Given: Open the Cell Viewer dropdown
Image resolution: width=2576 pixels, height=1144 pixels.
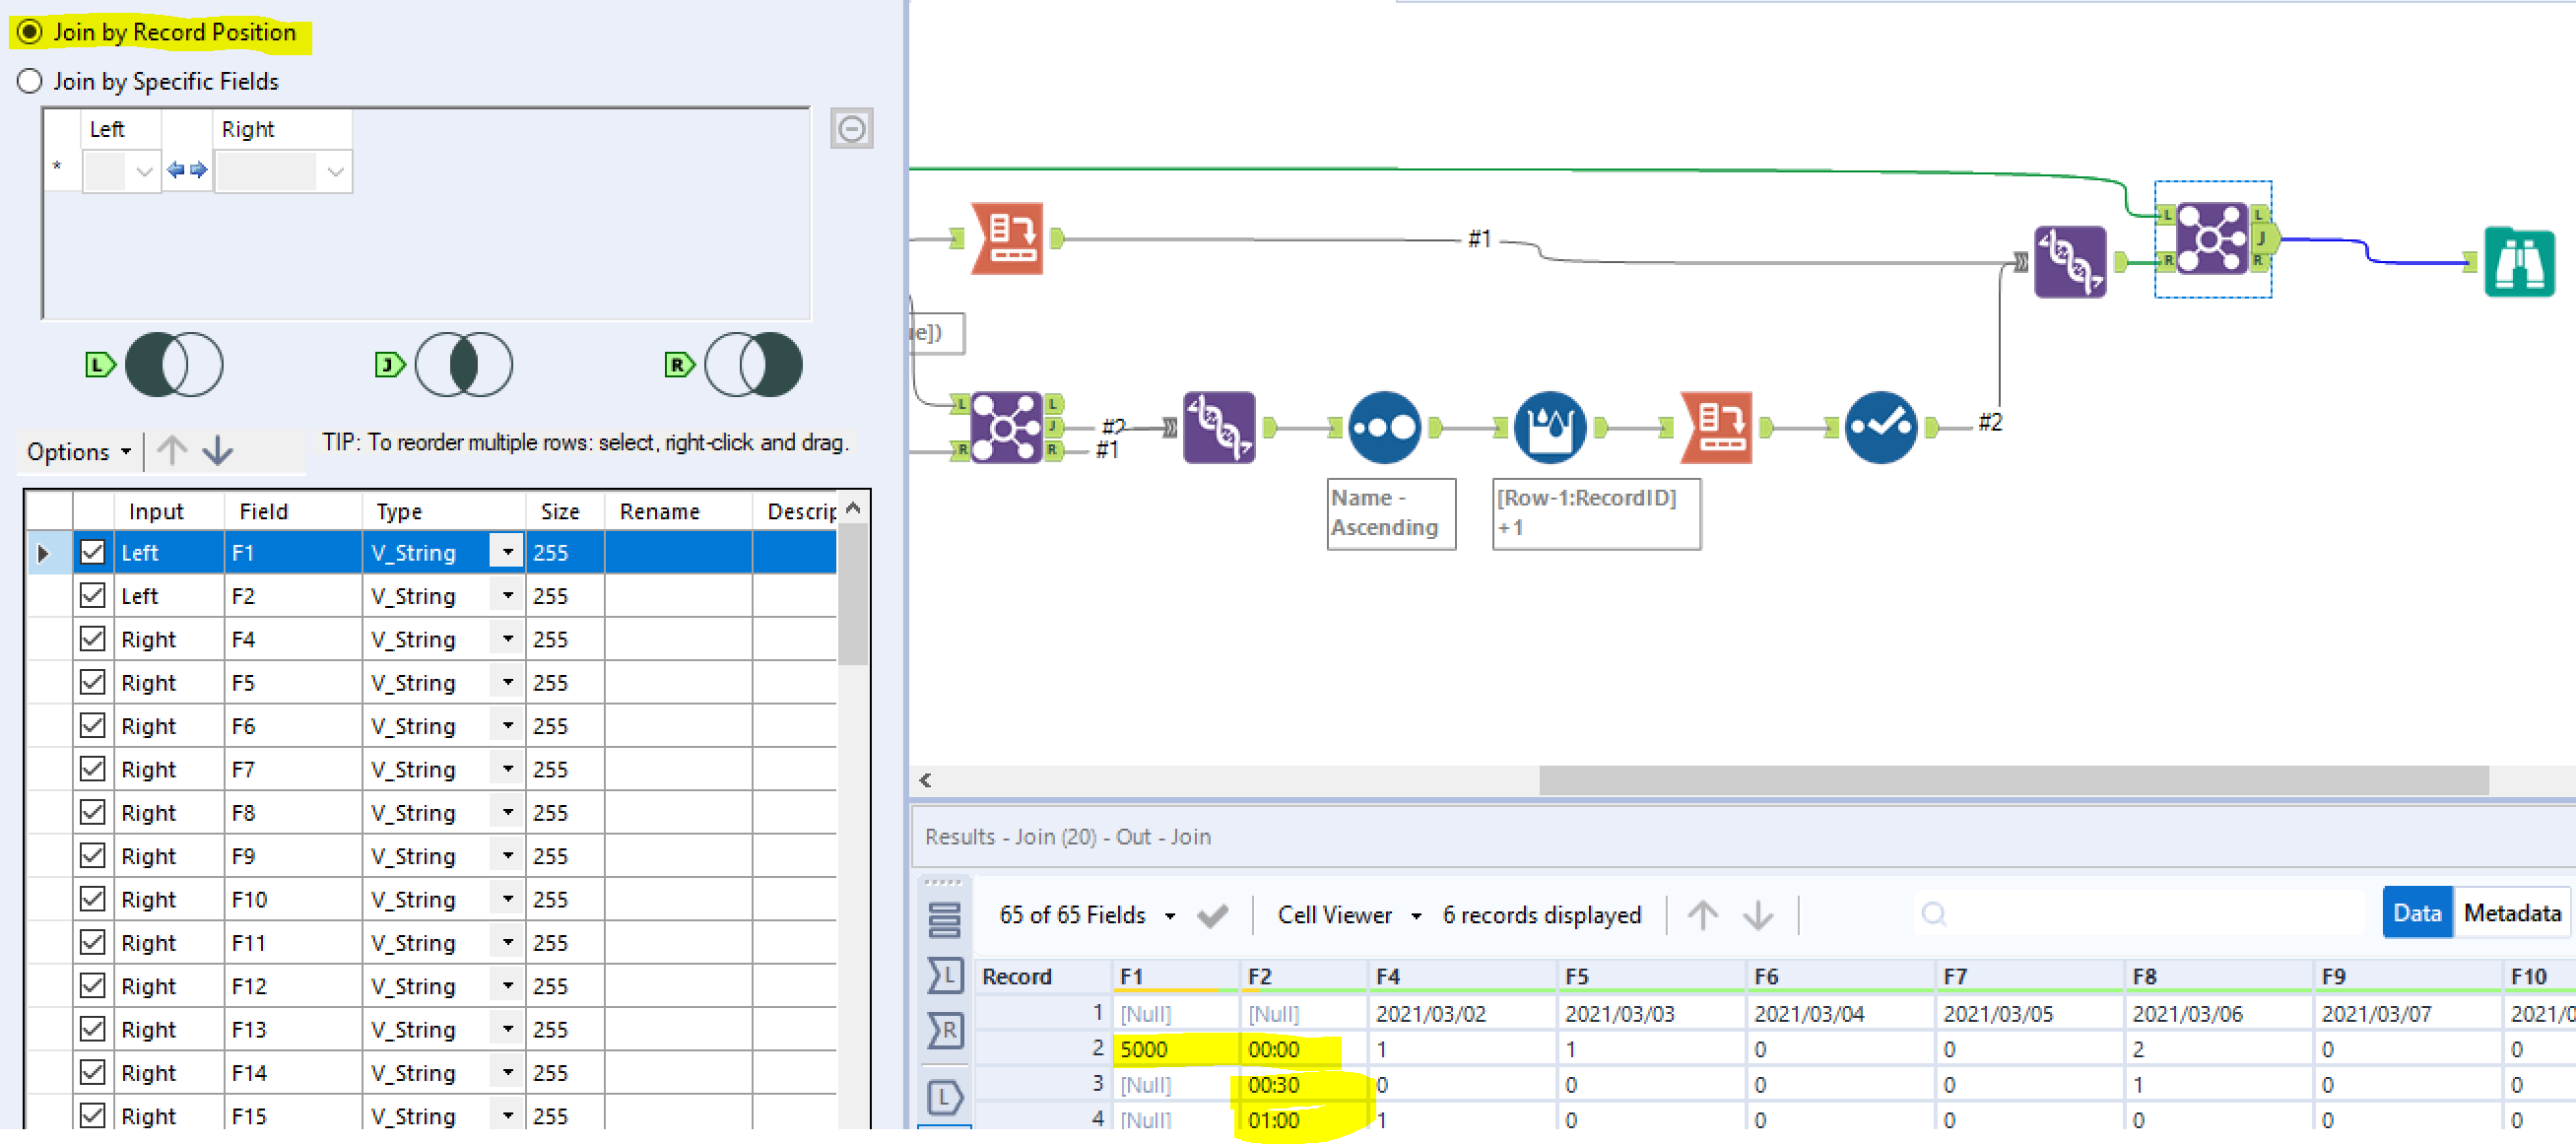Looking at the screenshot, I should click(1348, 914).
